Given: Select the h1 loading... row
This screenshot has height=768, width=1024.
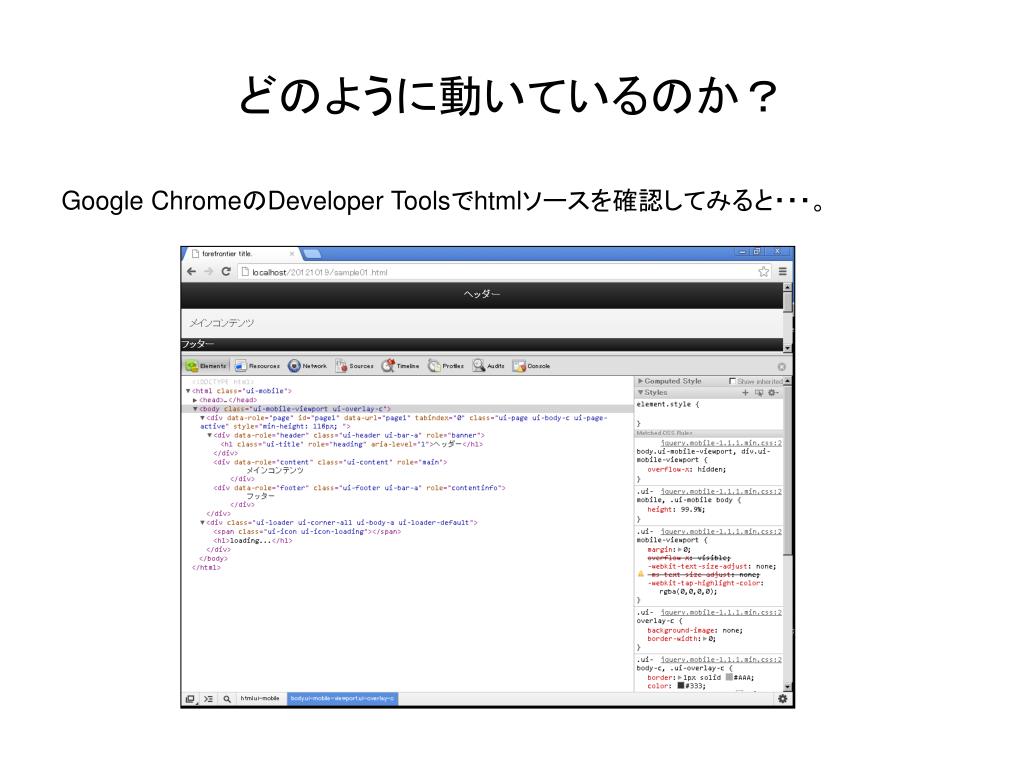Looking at the screenshot, I should pyautogui.click(x=252, y=541).
